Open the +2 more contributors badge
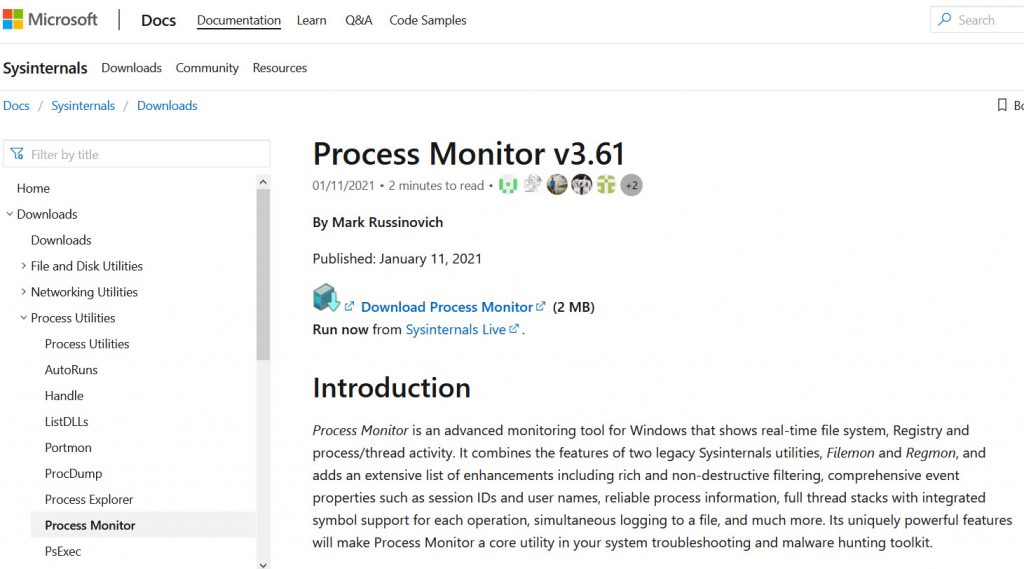Screen dimensions: 1024x569 click(631, 185)
